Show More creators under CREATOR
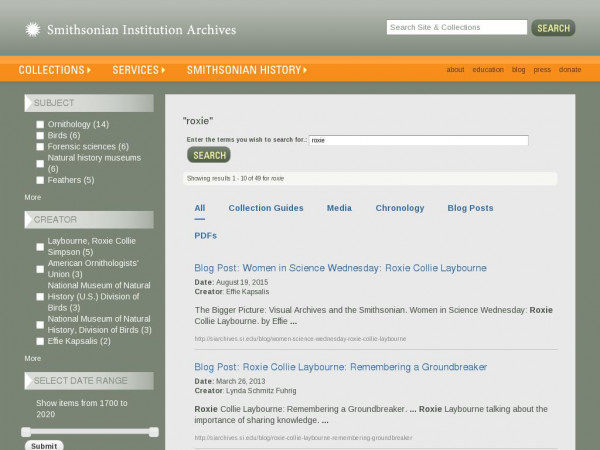The image size is (600, 450). pyautogui.click(x=33, y=358)
